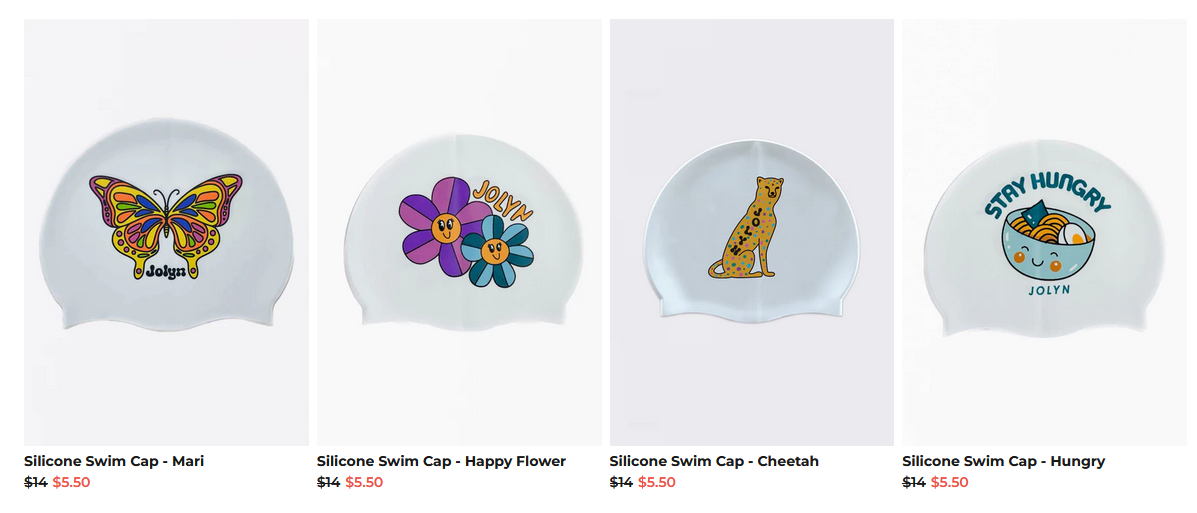Click the $5.50 sale price under Mari cap

71,482
